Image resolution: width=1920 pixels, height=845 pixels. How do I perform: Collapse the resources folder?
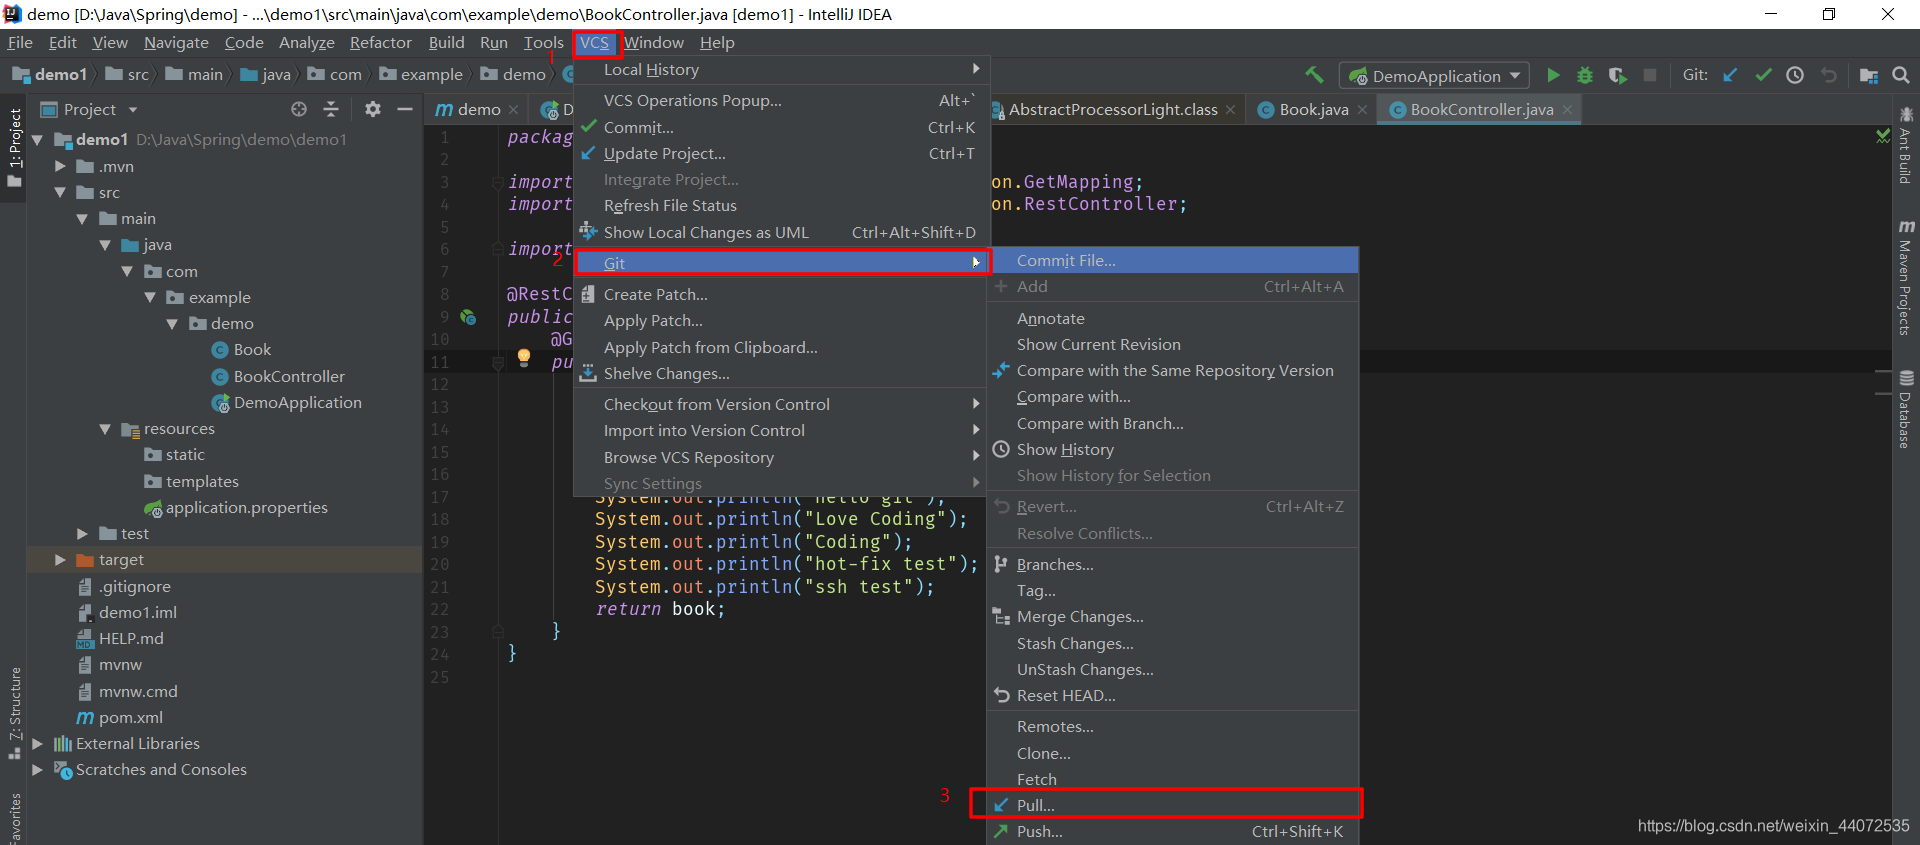(x=106, y=429)
